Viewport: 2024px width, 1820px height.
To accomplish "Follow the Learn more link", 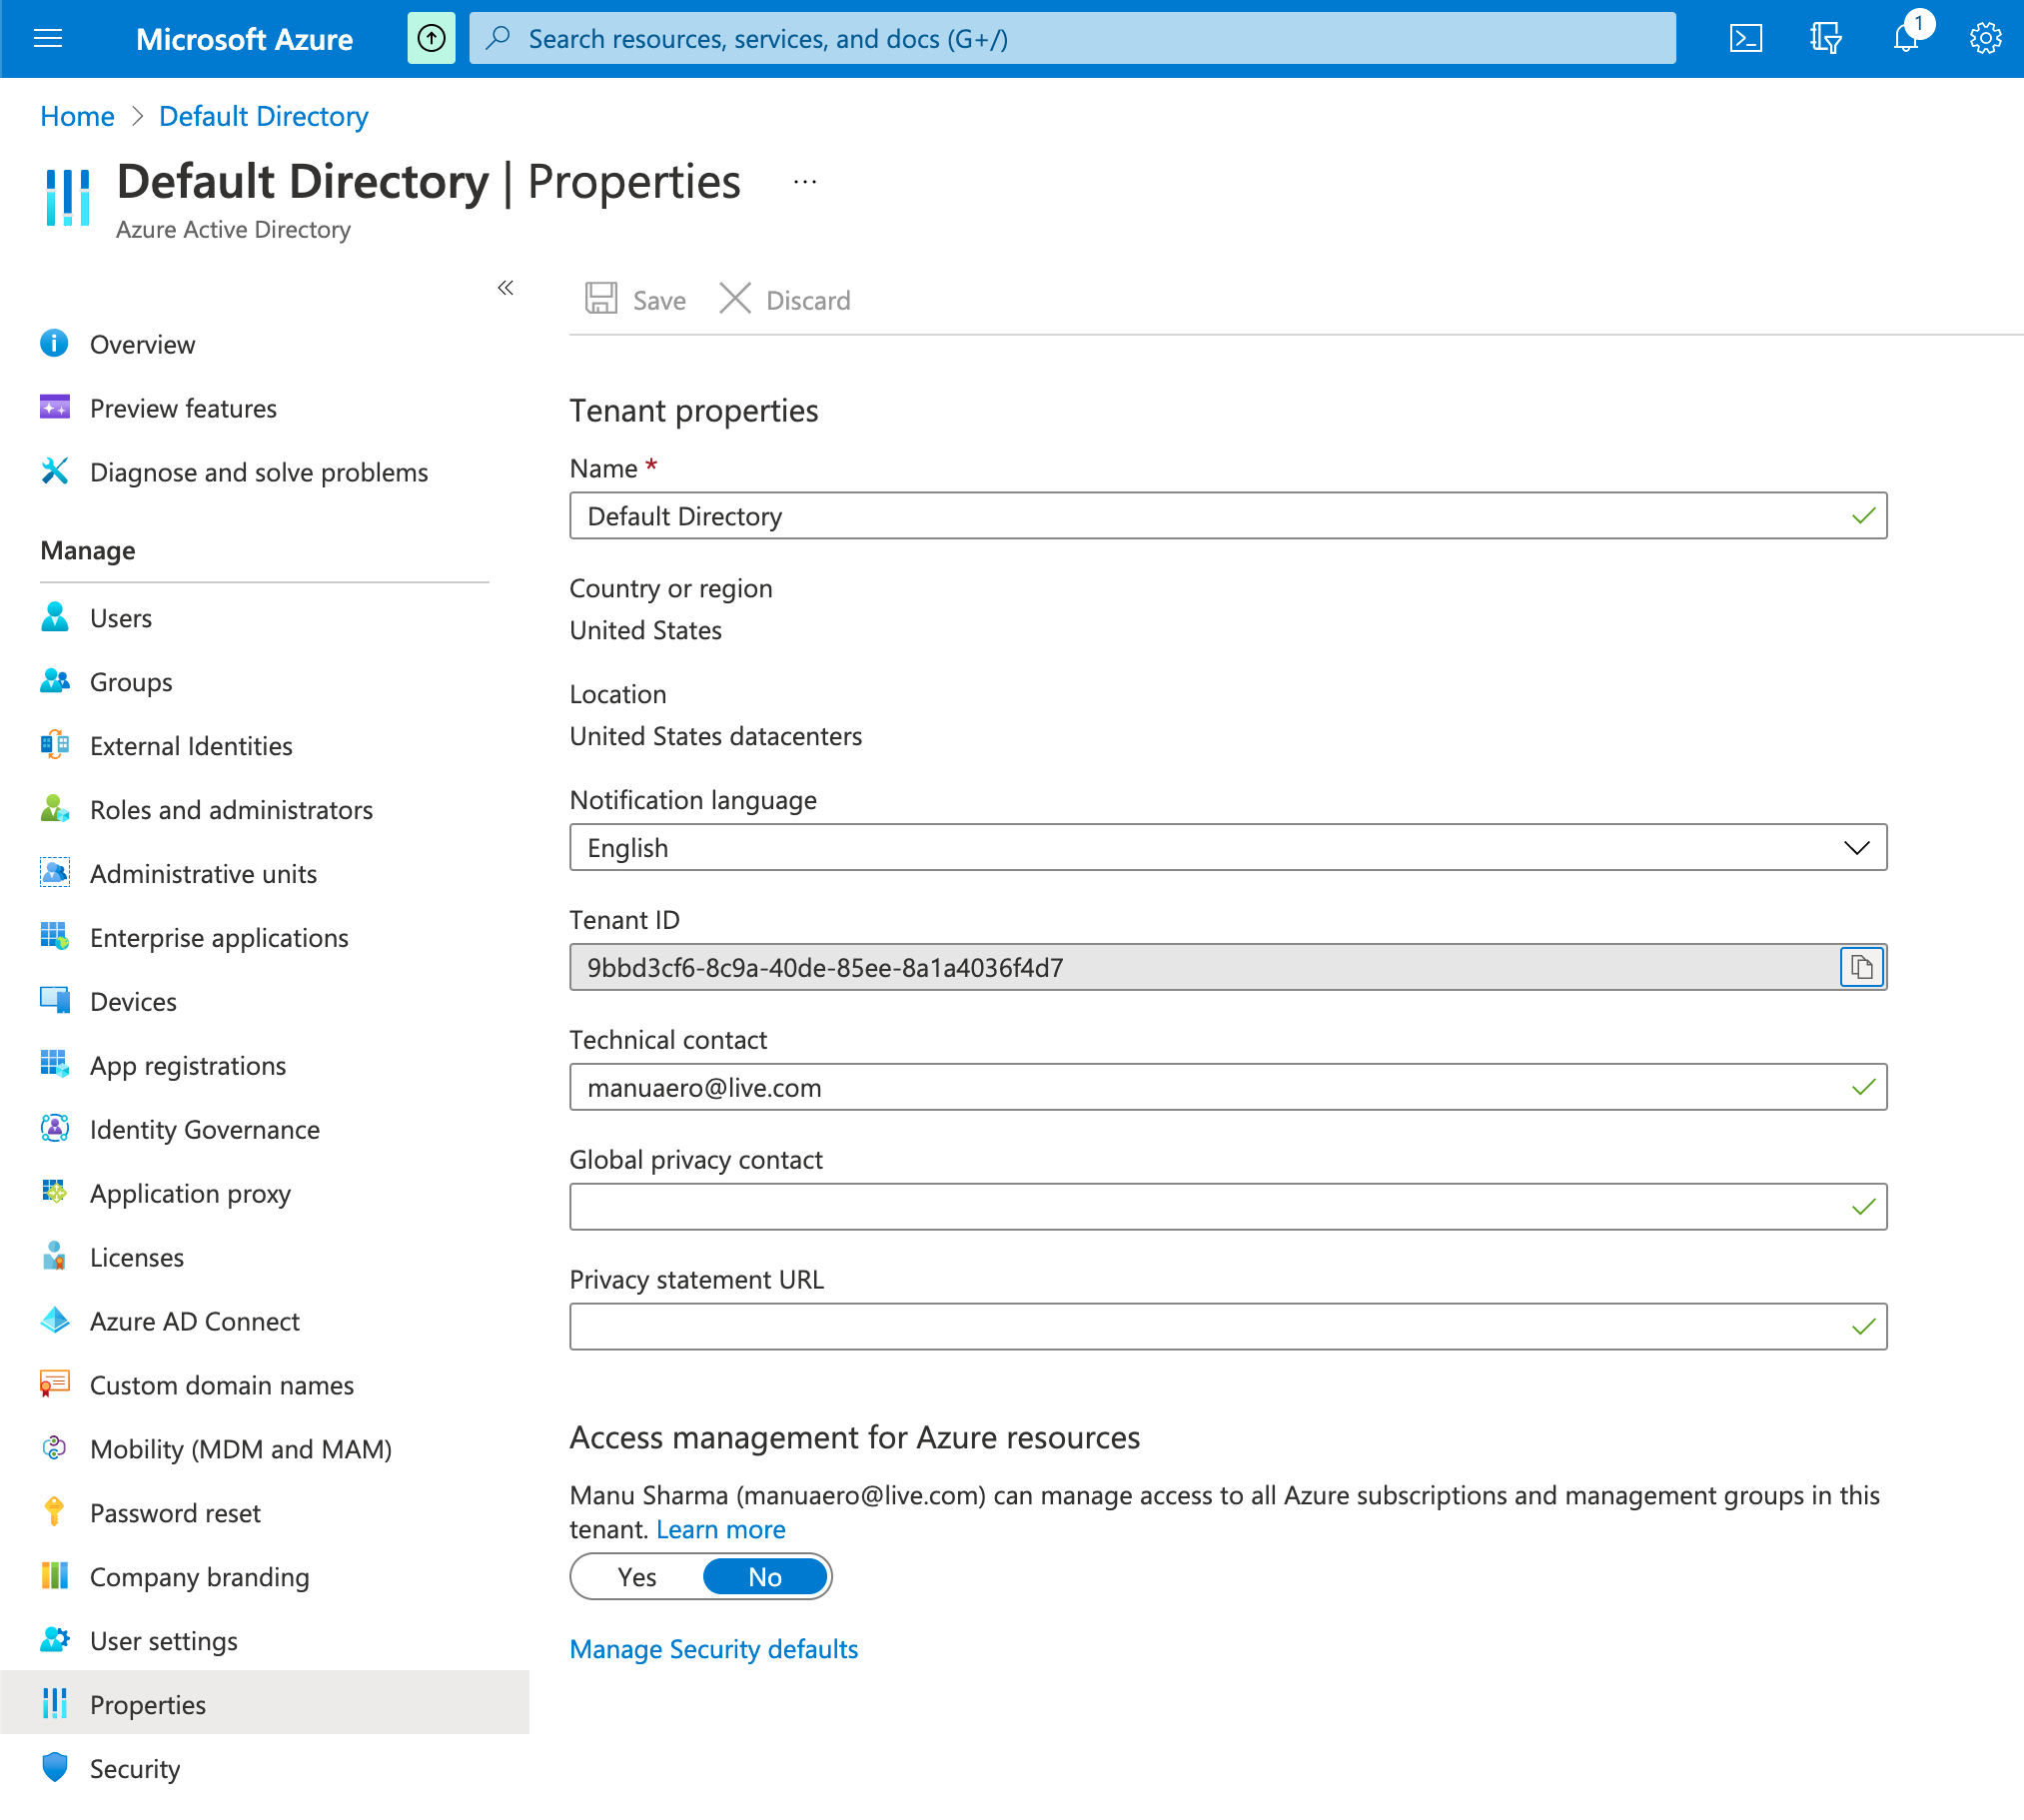I will point(721,1529).
